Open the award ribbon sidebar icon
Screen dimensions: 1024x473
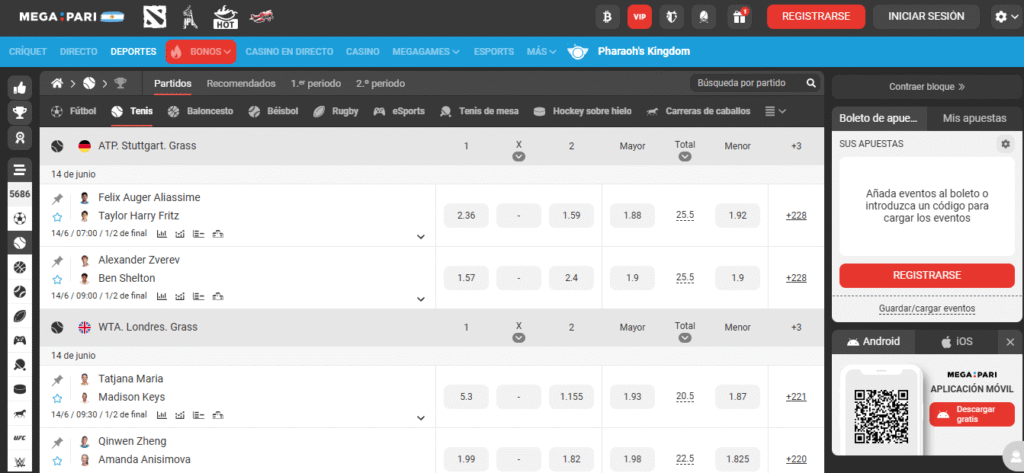(x=20, y=138)
